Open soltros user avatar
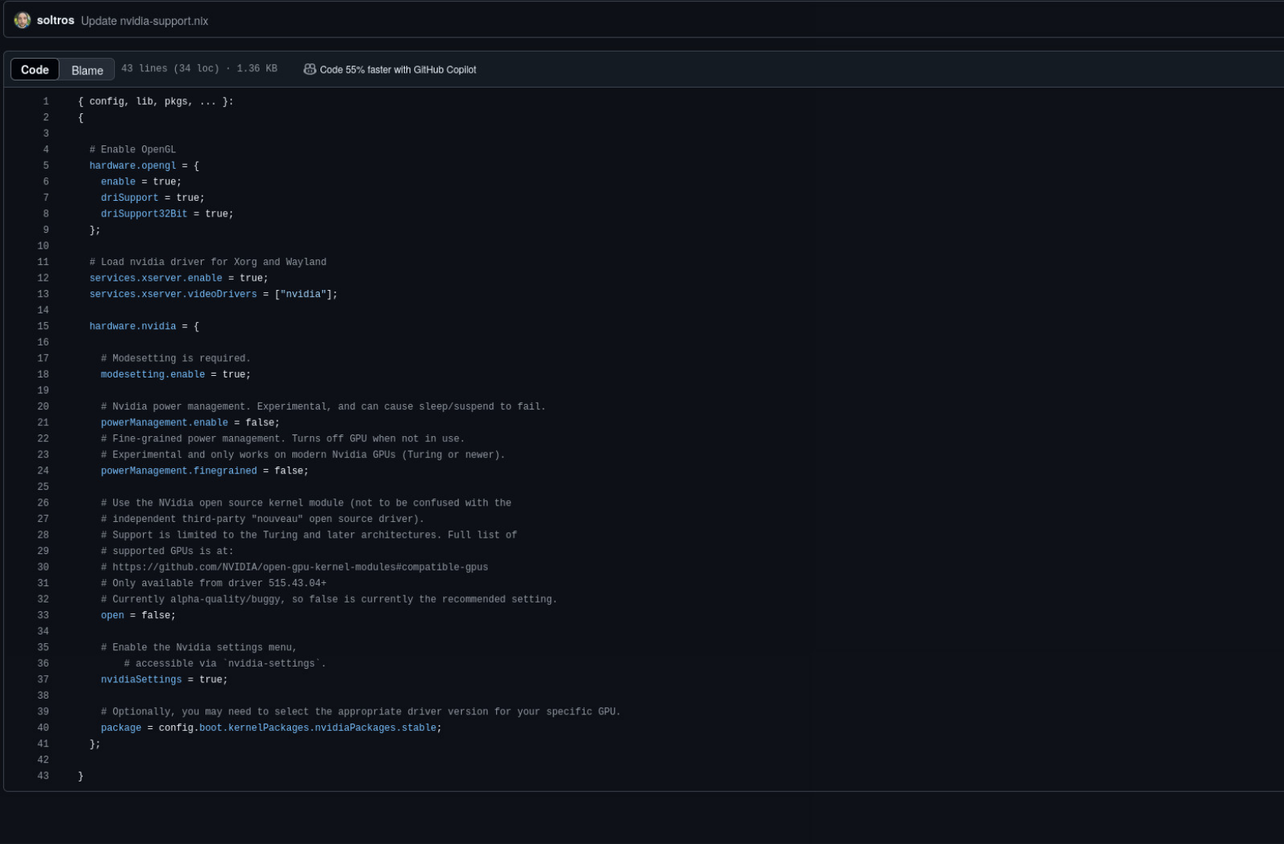 (x=22, y=20)
